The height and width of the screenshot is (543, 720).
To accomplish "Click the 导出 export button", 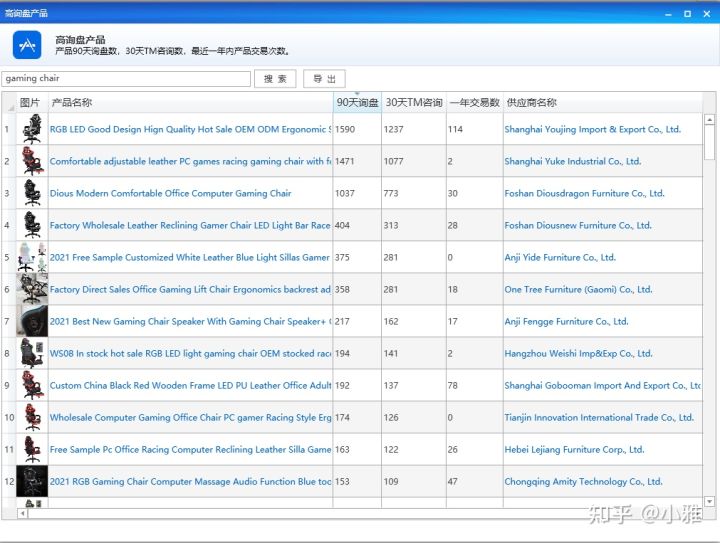I will pyautogui.click(x=324, y=78).
